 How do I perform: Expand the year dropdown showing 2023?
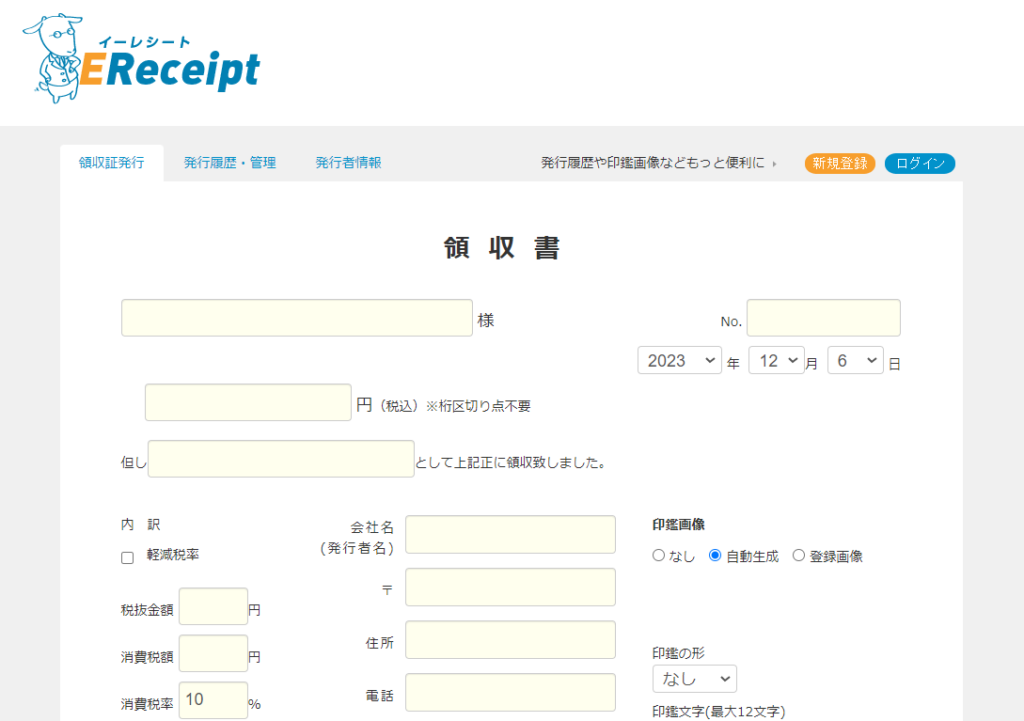coord(679,361)
